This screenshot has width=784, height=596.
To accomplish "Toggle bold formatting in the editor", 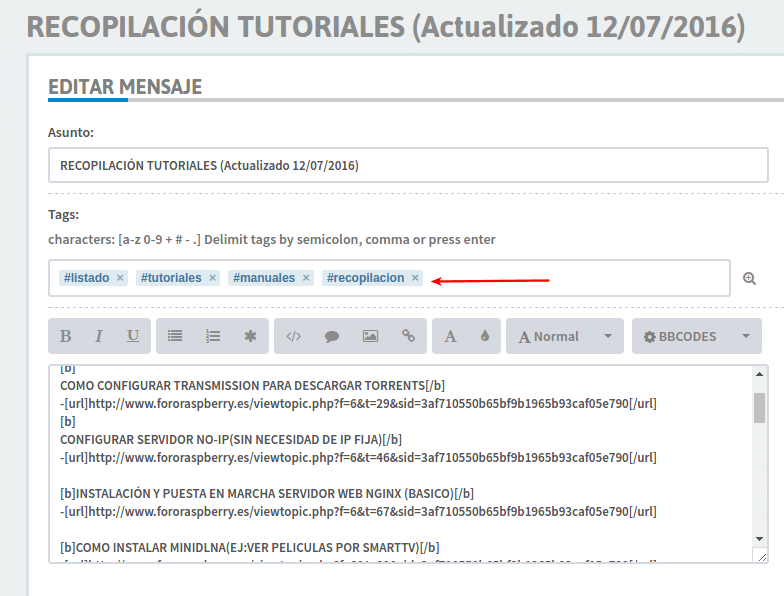I will tap(66, 337).
